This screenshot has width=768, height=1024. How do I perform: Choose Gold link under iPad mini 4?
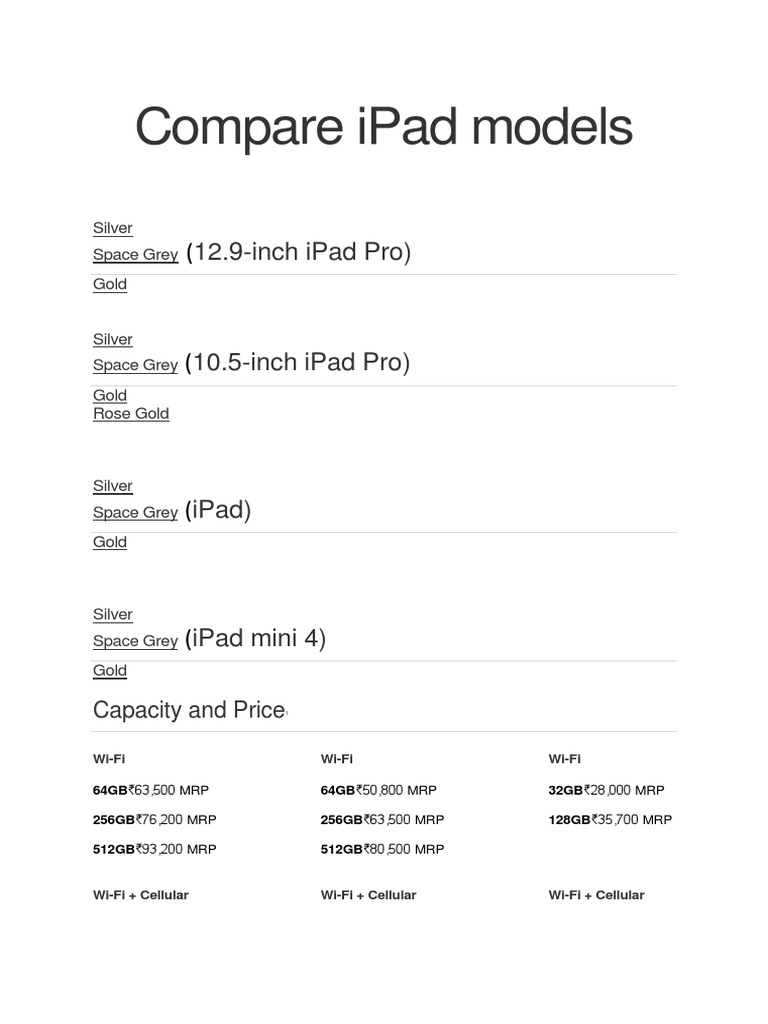pos(110,670)
